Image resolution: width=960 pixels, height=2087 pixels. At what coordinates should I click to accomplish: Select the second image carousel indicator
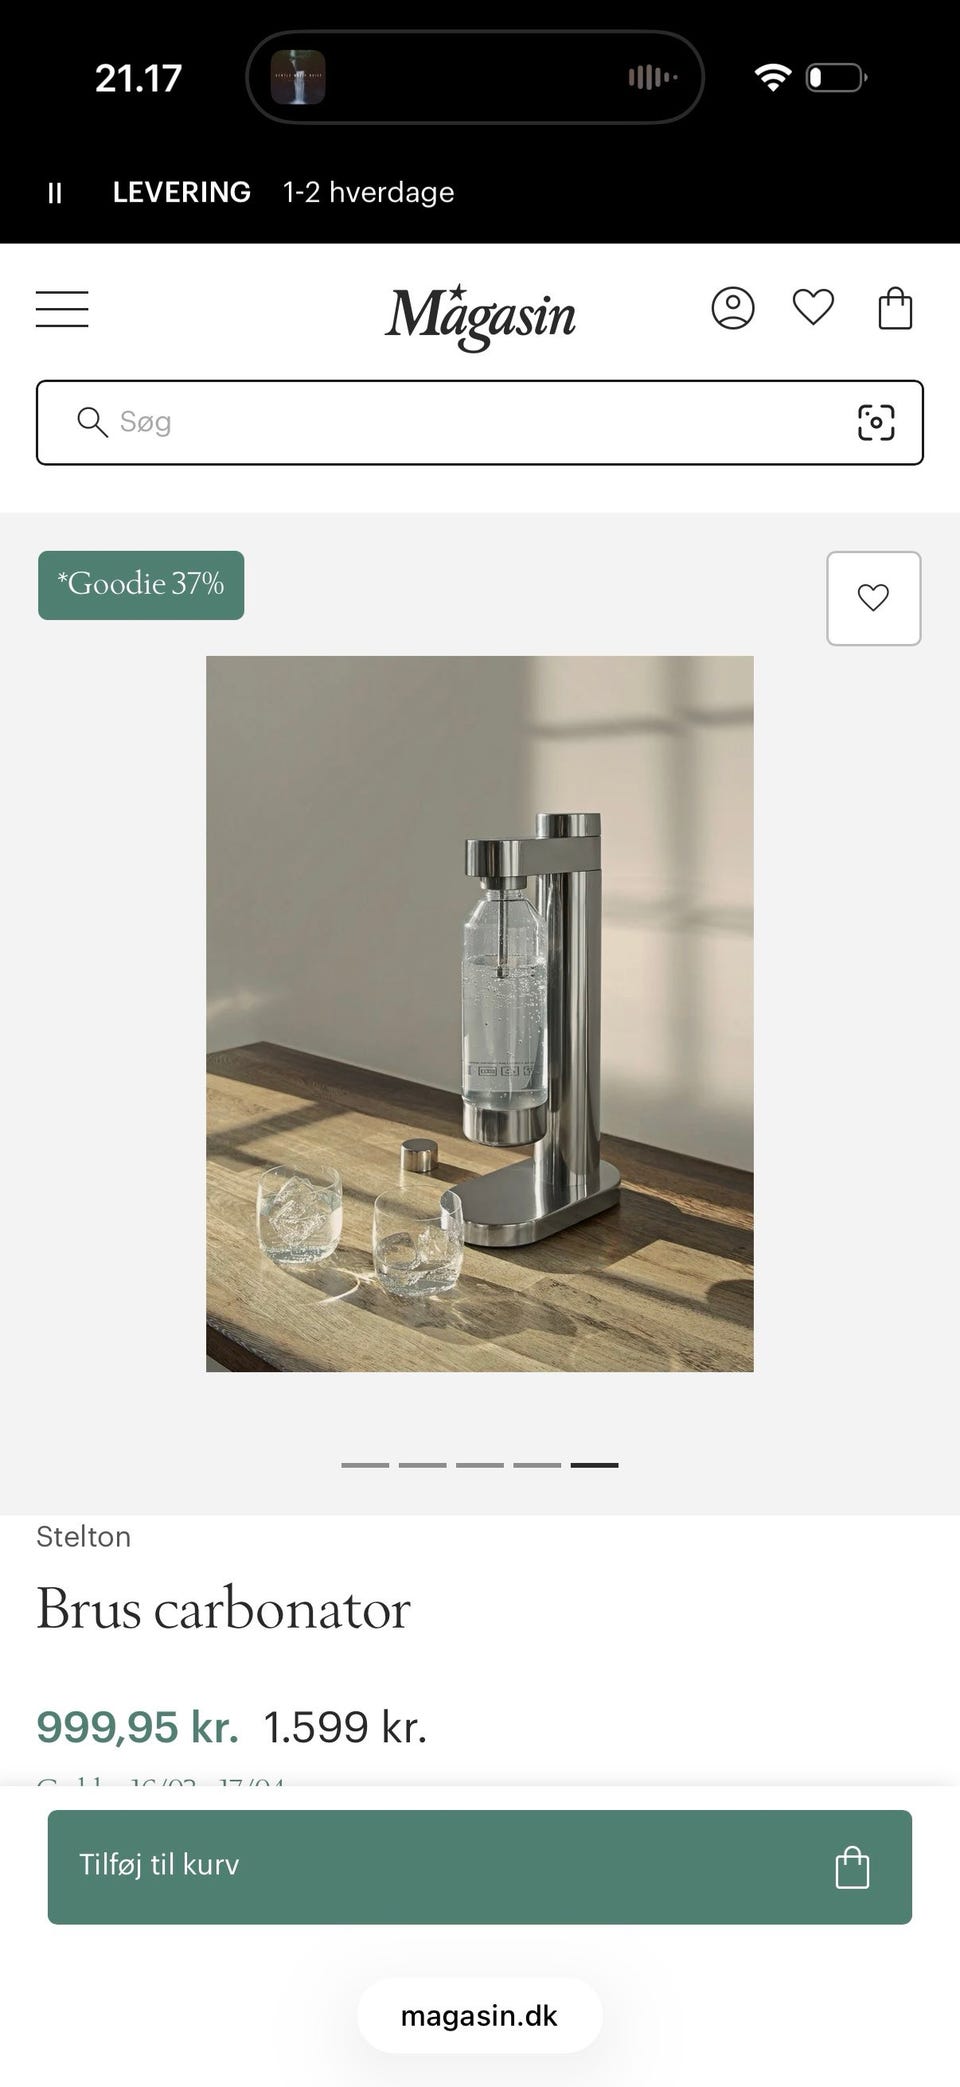[x=422, y=1465]
